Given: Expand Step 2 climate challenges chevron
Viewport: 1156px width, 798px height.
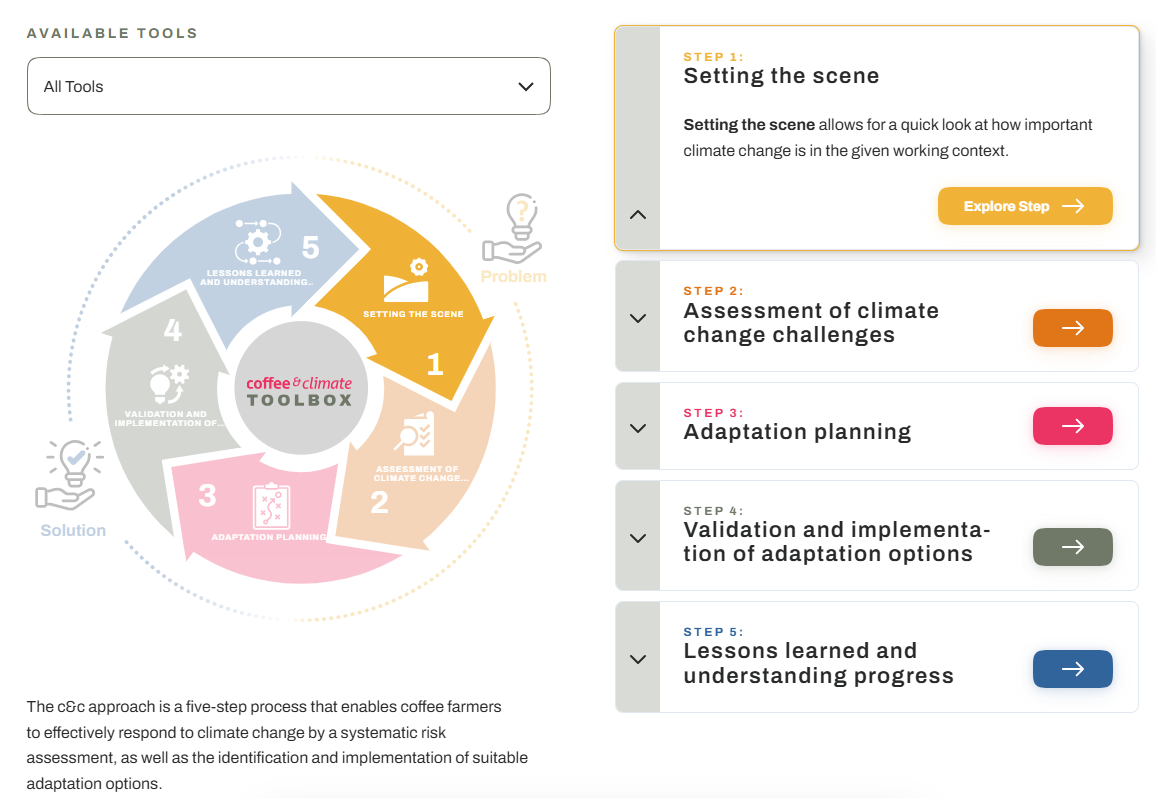Looking at the screenshot, I should [638, 318].
